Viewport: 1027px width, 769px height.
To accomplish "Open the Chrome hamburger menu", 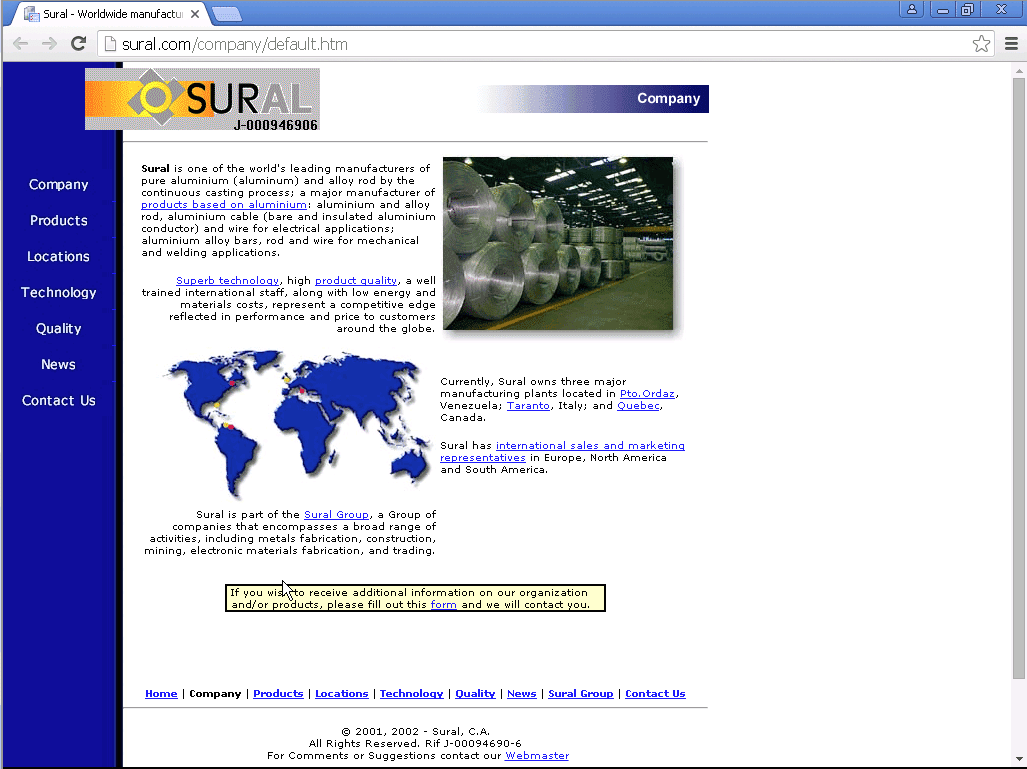I will coord(1011,44).
